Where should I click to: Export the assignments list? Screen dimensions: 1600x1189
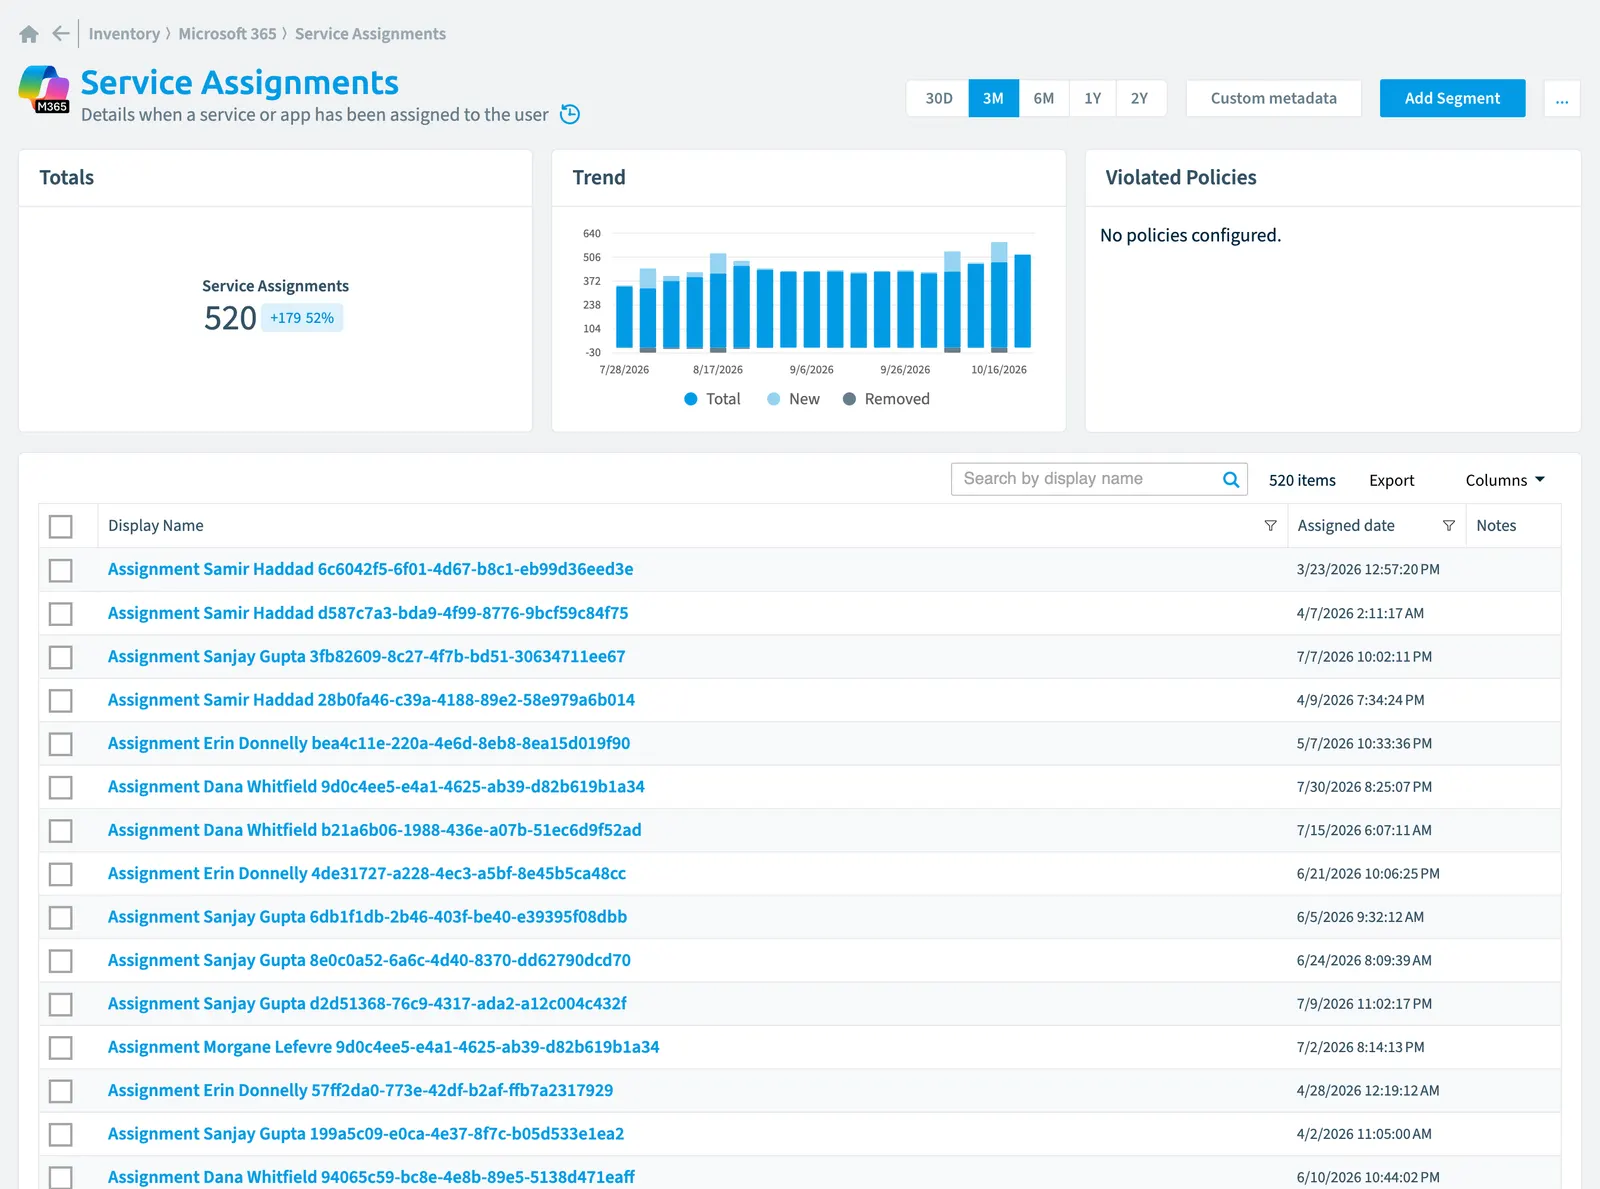[x=1391, y=480]
